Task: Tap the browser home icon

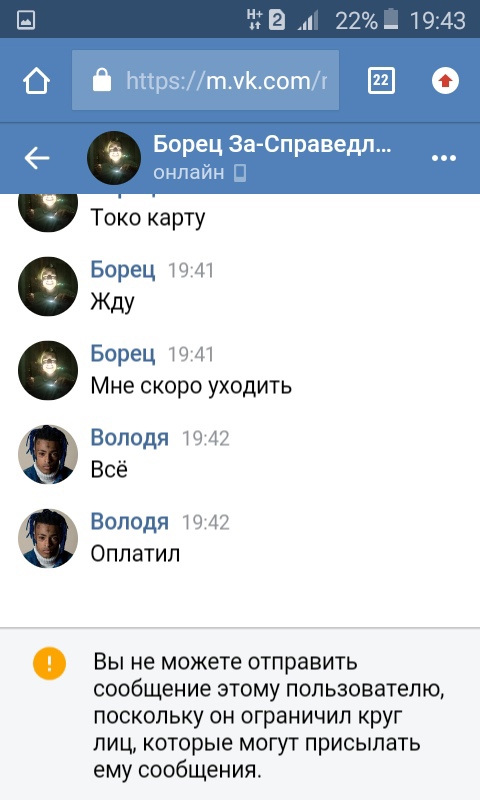Action: [36, 81]
